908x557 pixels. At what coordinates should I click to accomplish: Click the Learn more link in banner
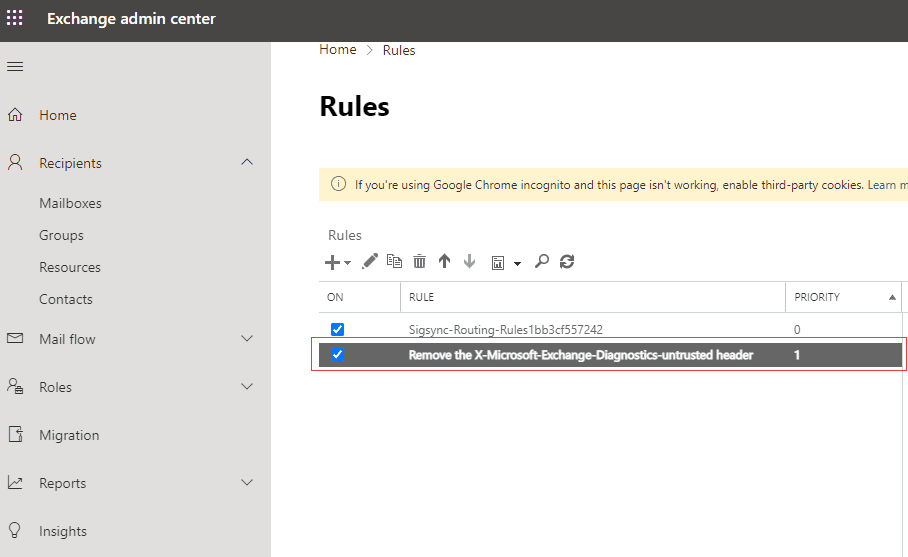click(888, 185)
